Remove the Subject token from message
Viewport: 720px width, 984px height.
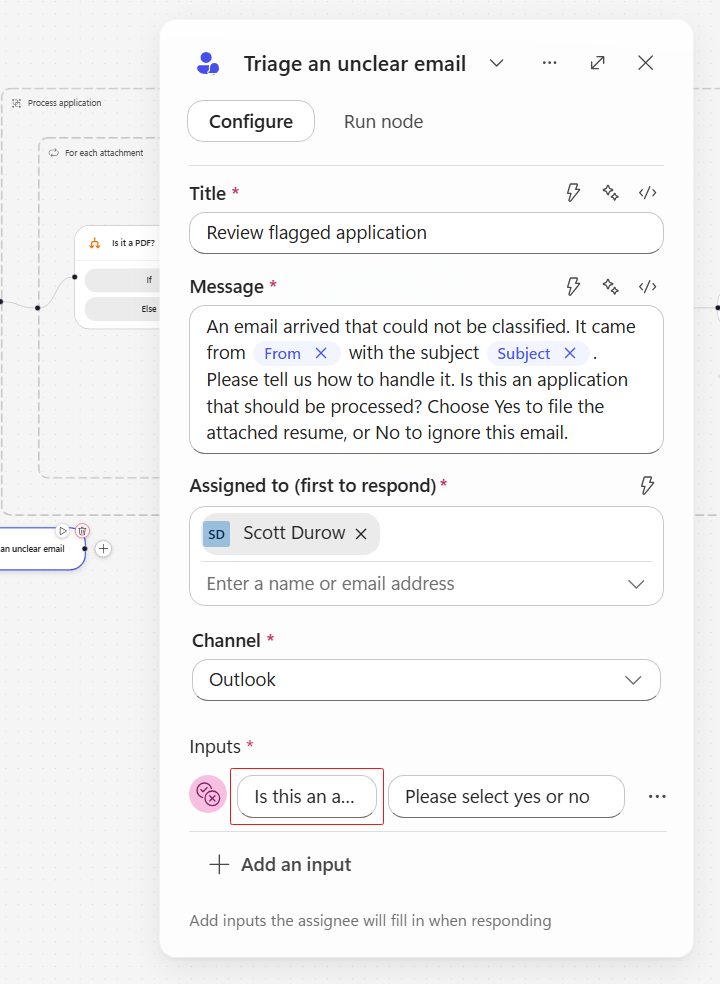coord(570,353)
